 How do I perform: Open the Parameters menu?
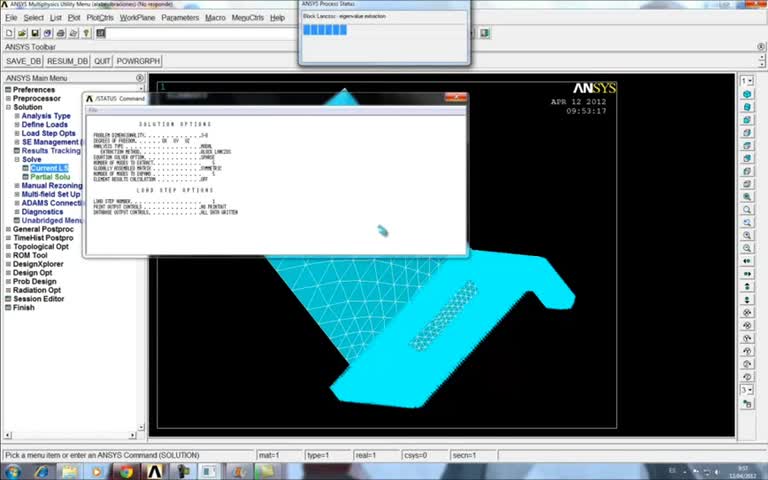180,18
